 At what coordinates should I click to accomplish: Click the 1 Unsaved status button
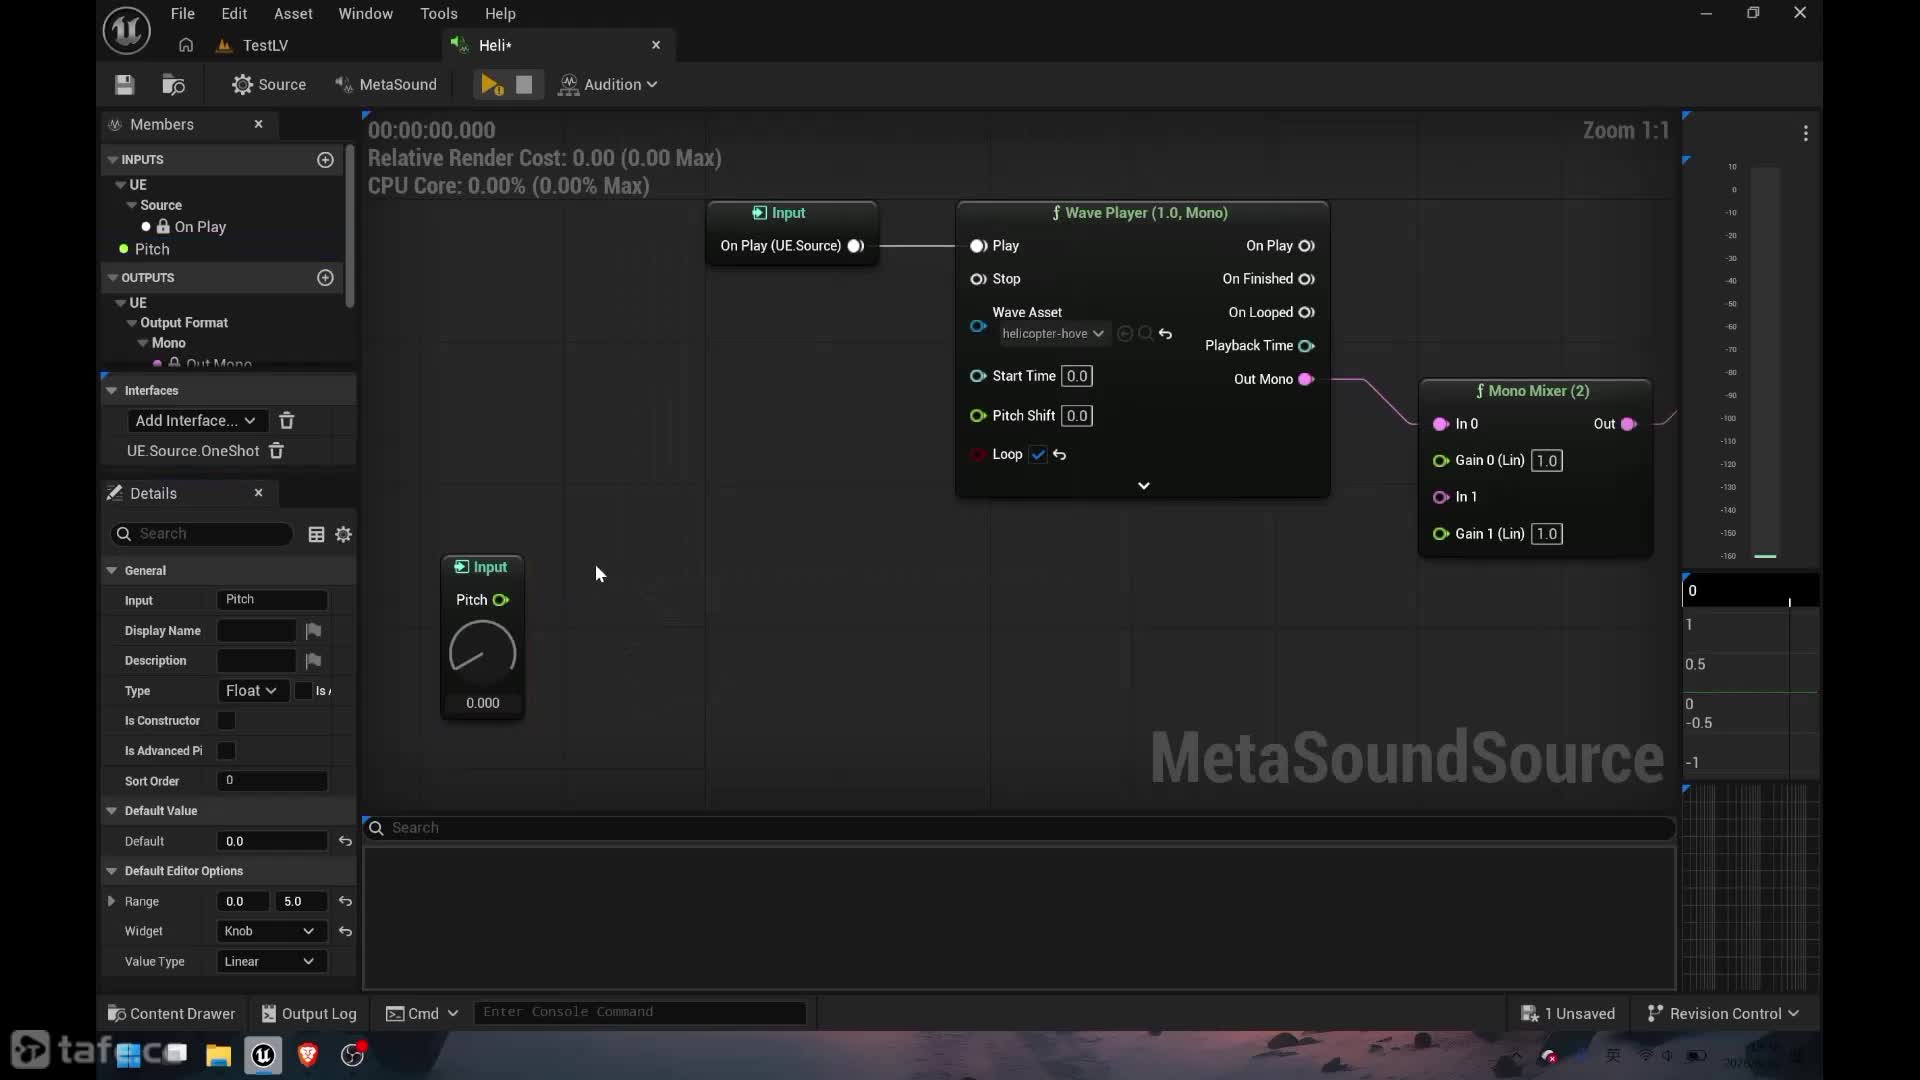[1568, 1014]
